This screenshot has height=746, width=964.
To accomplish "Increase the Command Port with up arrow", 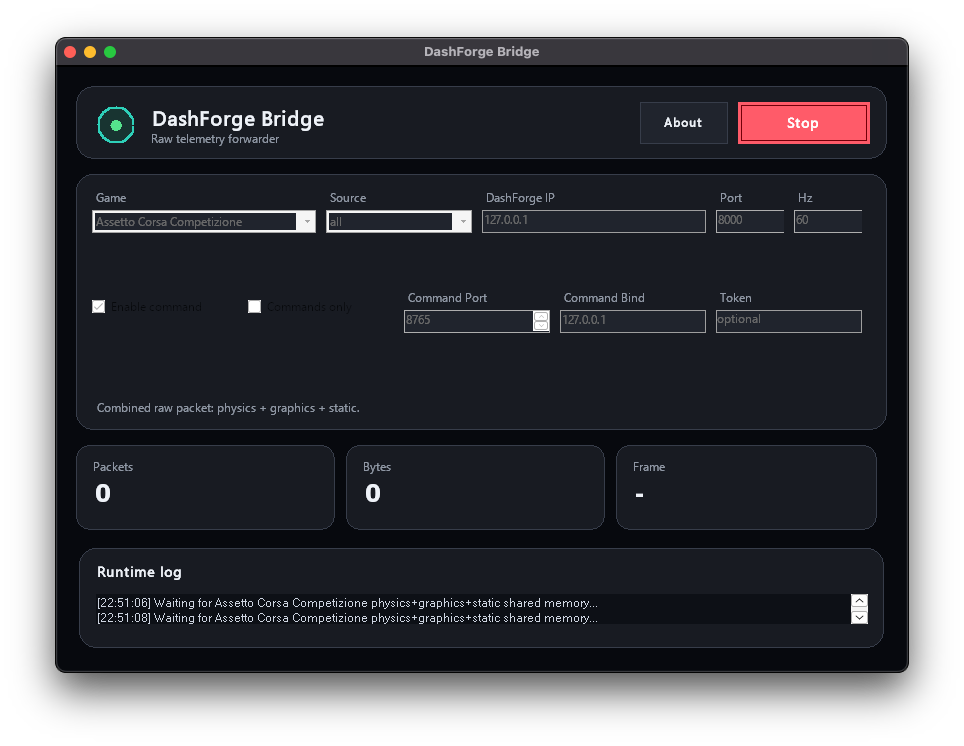I will coord(541,316).
